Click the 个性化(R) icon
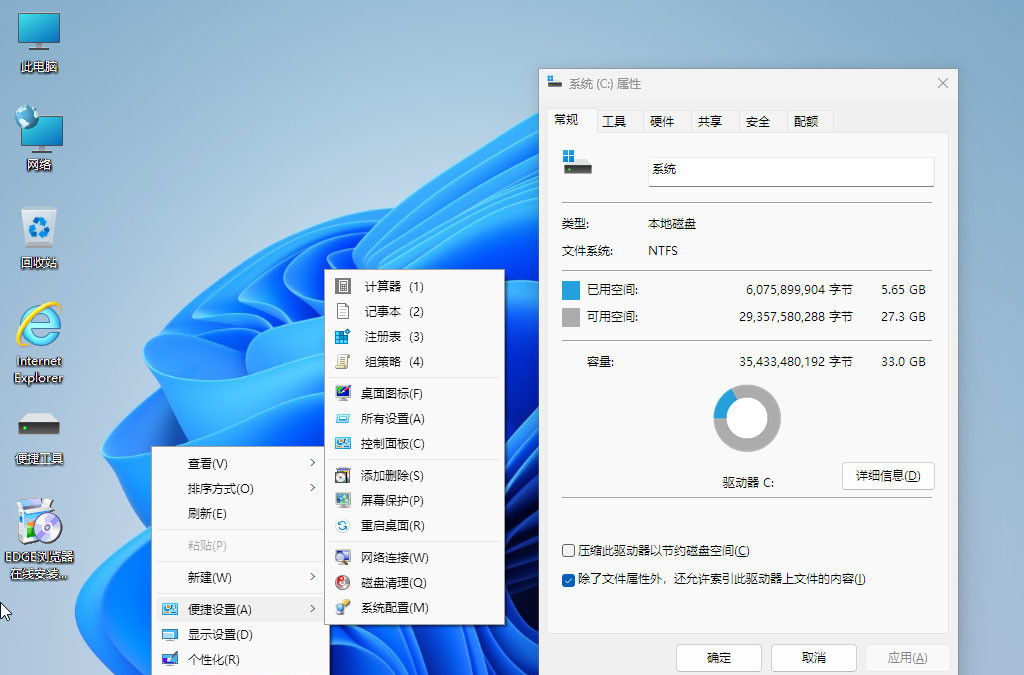The width and height of the screenshot is (1024, 675). (x=170, y=659)
